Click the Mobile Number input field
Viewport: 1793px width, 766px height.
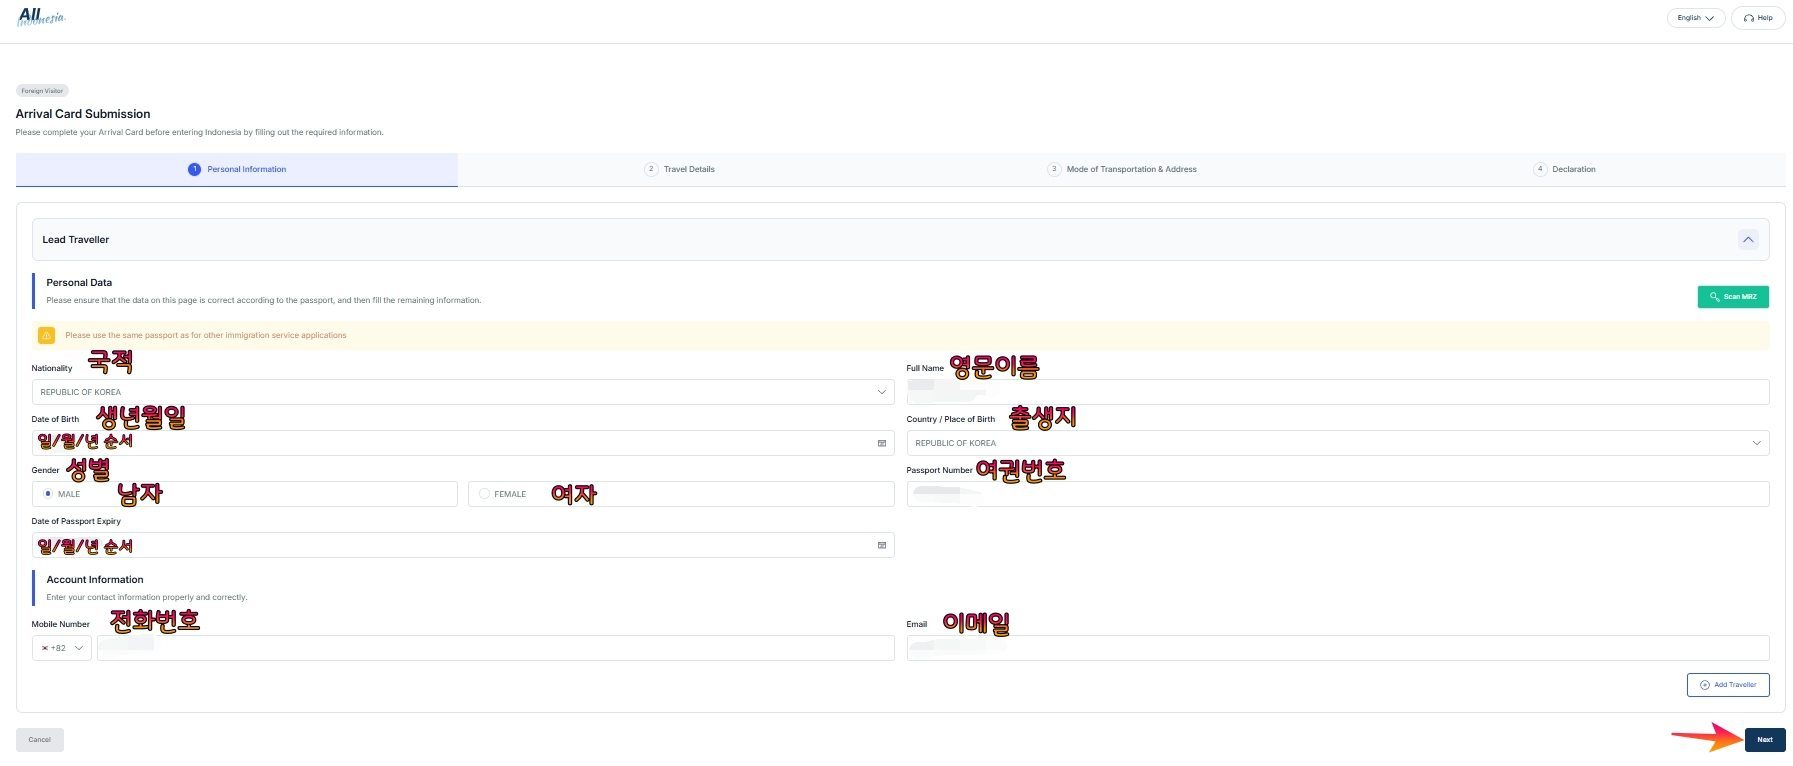click(x=496, y=648)
